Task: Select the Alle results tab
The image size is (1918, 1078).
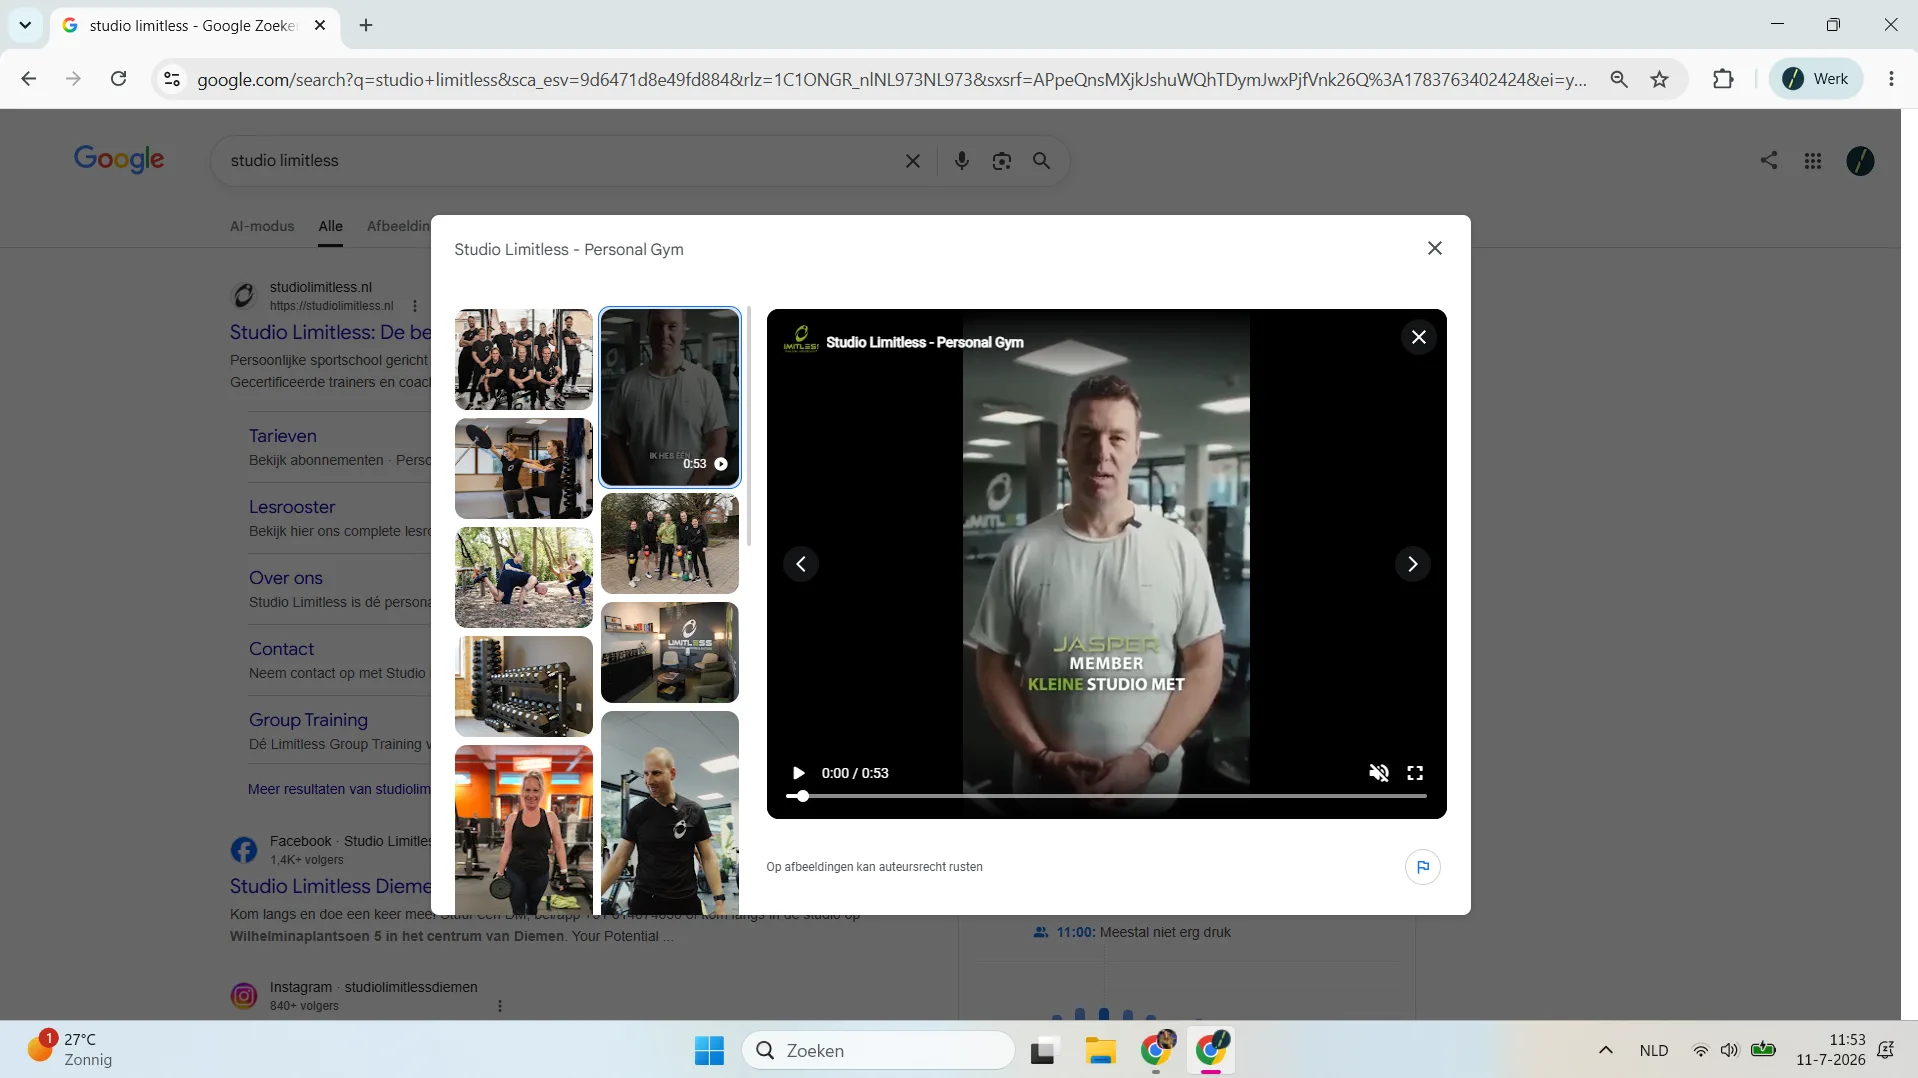Action: [331, 226]
